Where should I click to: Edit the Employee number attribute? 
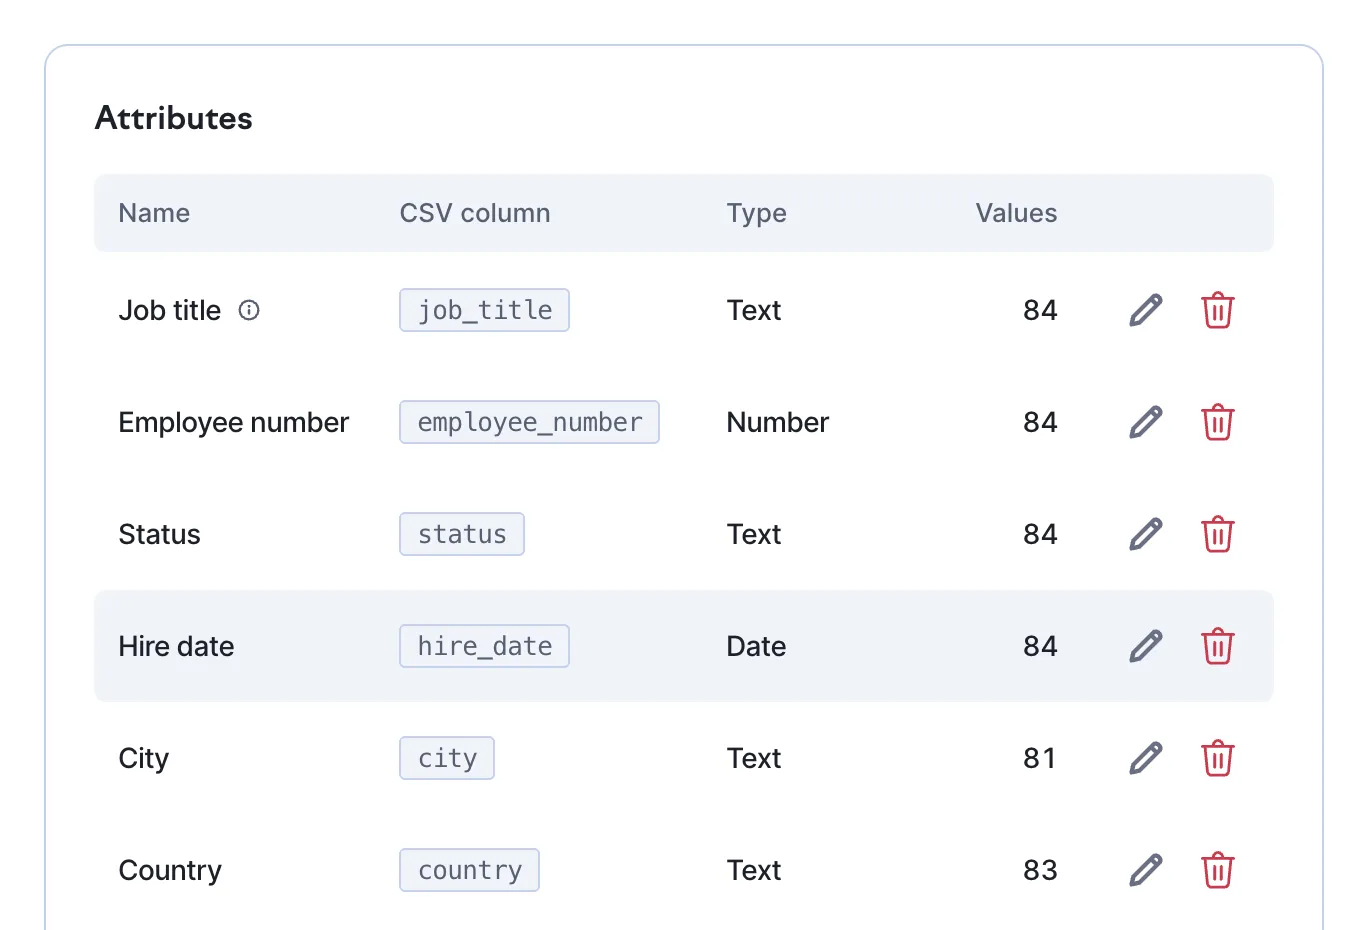point(1146,422)
